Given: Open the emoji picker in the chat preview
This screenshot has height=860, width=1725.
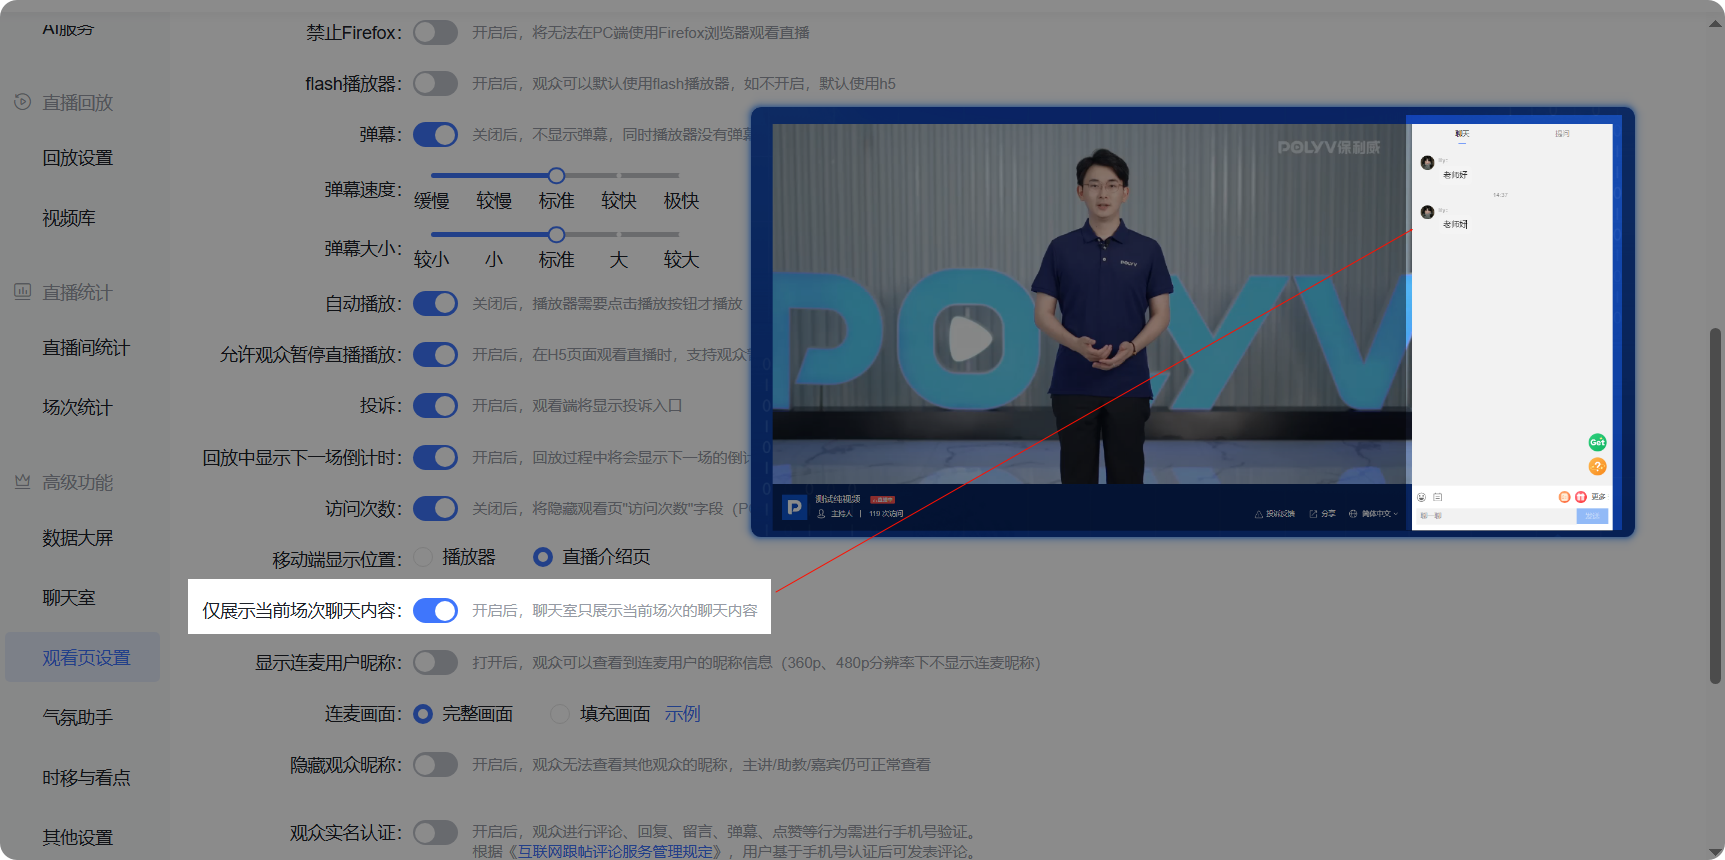Looking at the screenshot, I should pos(1422,497).
